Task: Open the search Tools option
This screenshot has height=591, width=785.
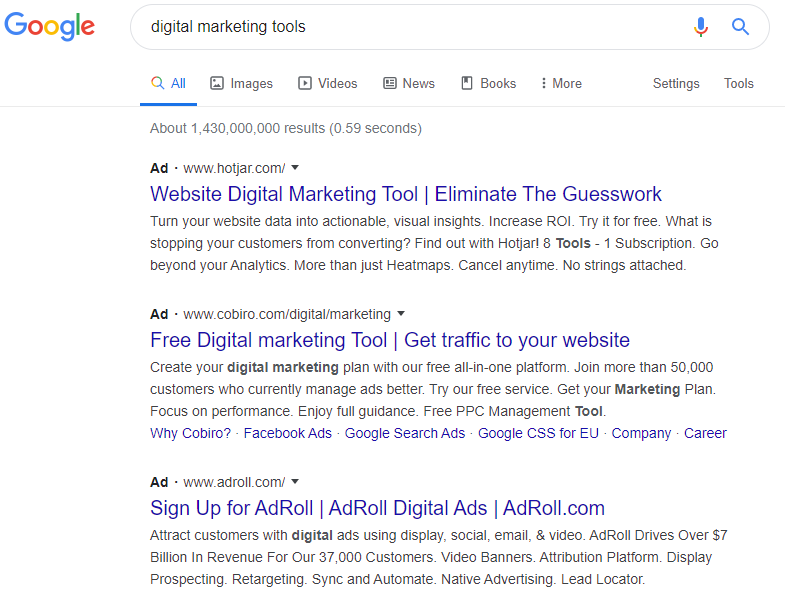Action: tap(739, 84)
